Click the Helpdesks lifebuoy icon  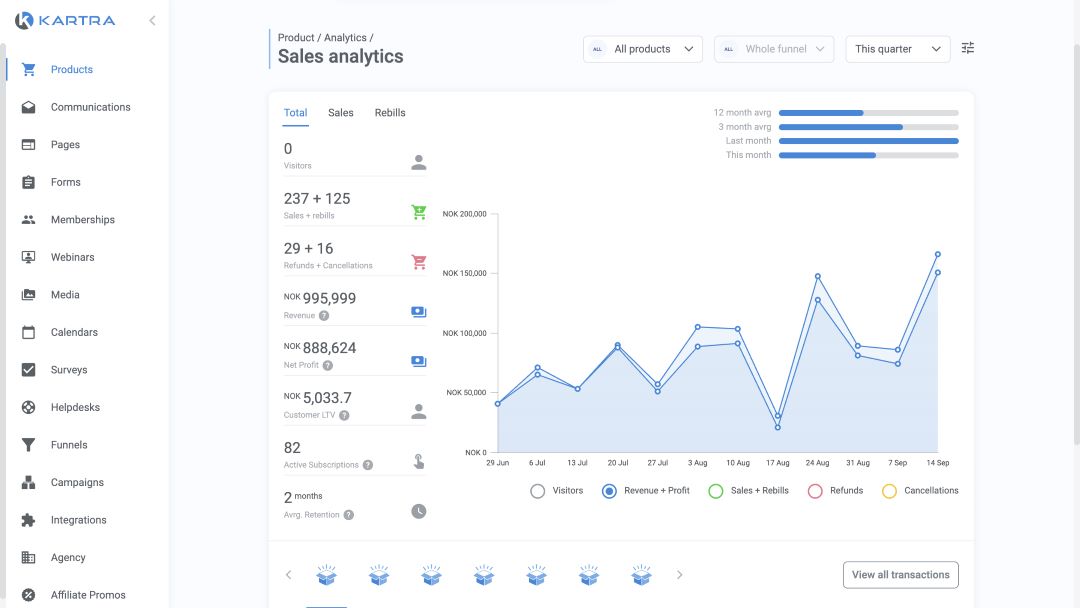[x=29, y=407]
